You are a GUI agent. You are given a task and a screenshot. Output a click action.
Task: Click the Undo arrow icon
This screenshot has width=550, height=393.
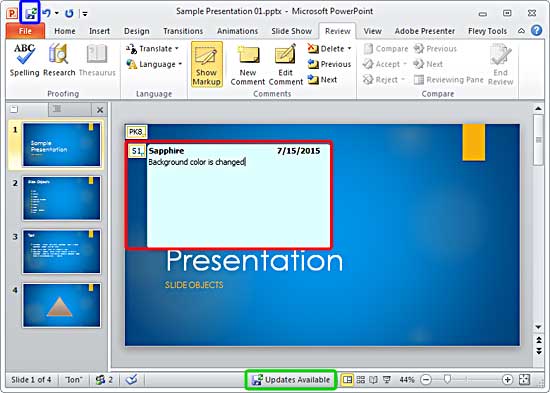pyautogui.click(x=46, y=13)
